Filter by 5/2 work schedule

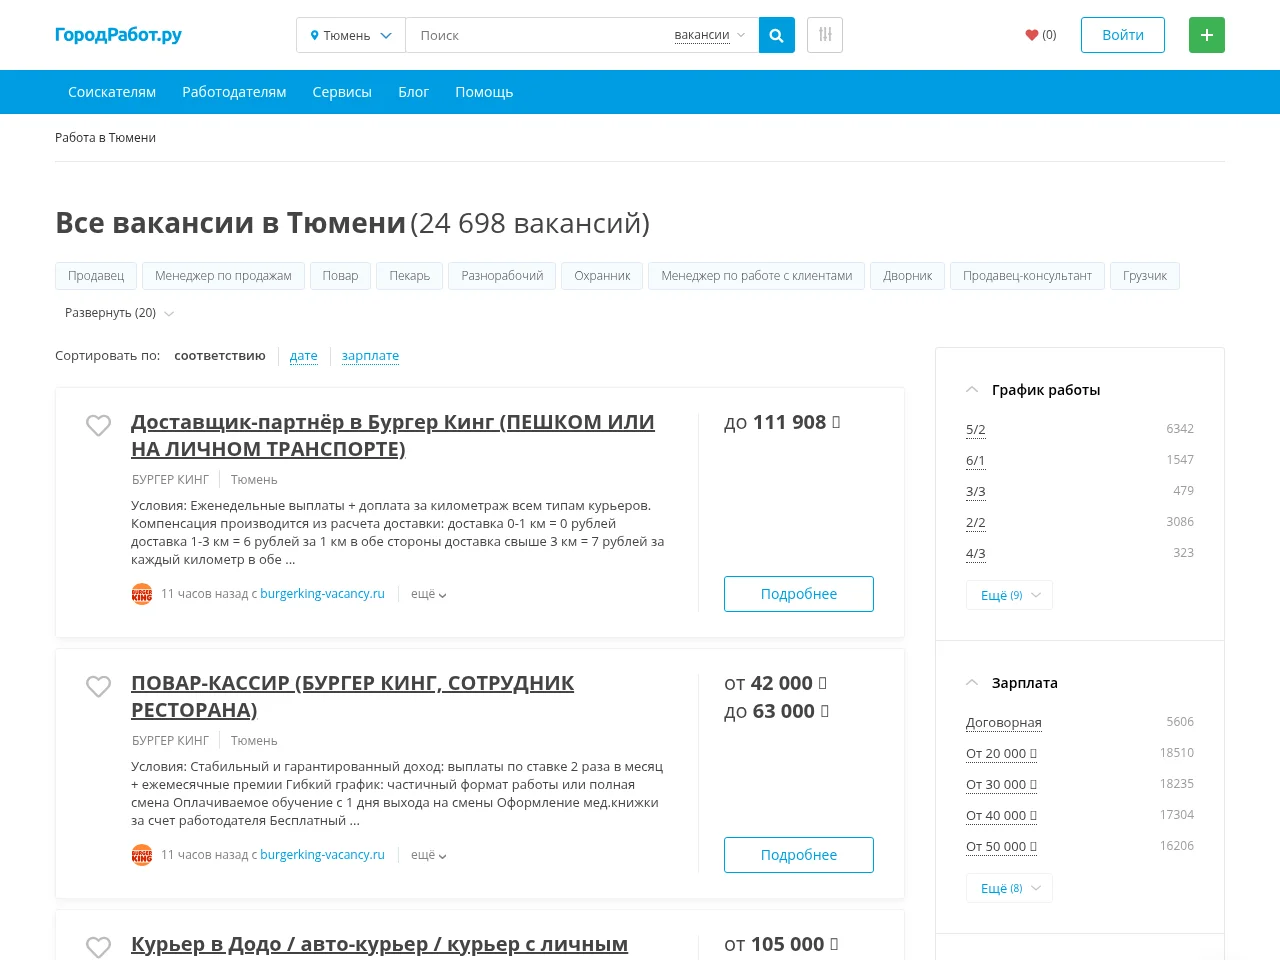[976, 430]
